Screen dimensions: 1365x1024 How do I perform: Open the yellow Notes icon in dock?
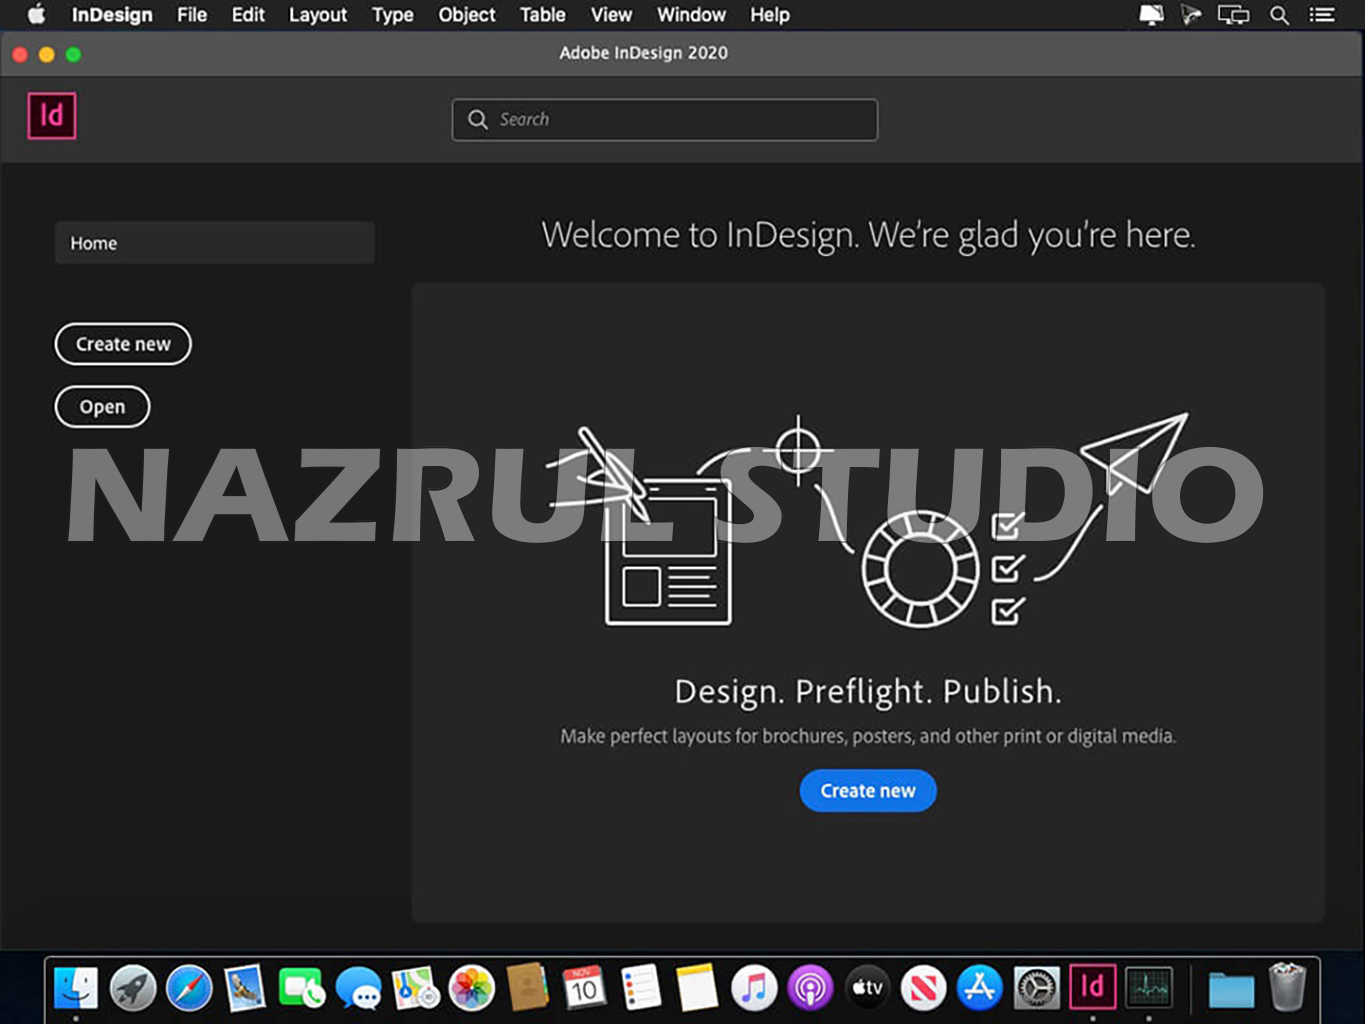pos(697,989)
